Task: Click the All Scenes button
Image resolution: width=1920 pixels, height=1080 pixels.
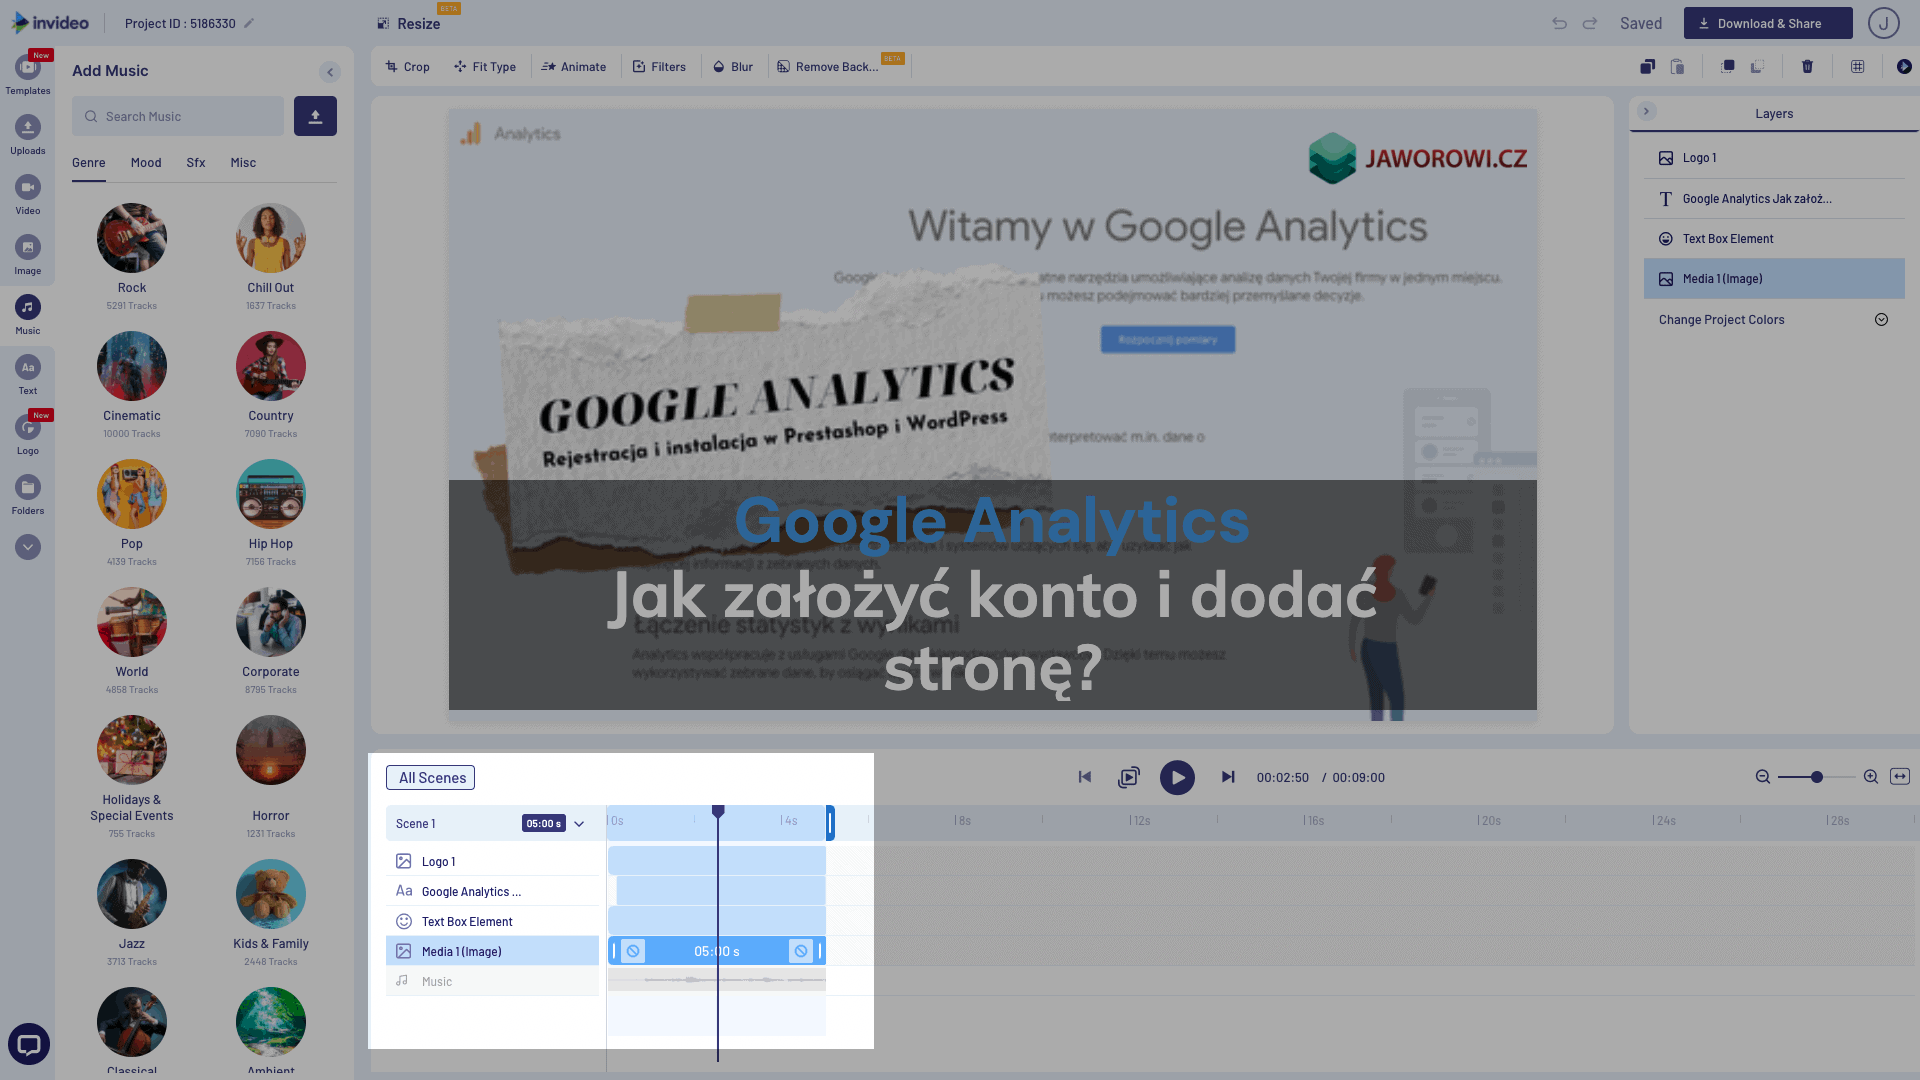Action: pyautogui.click(x=431, y=778)
